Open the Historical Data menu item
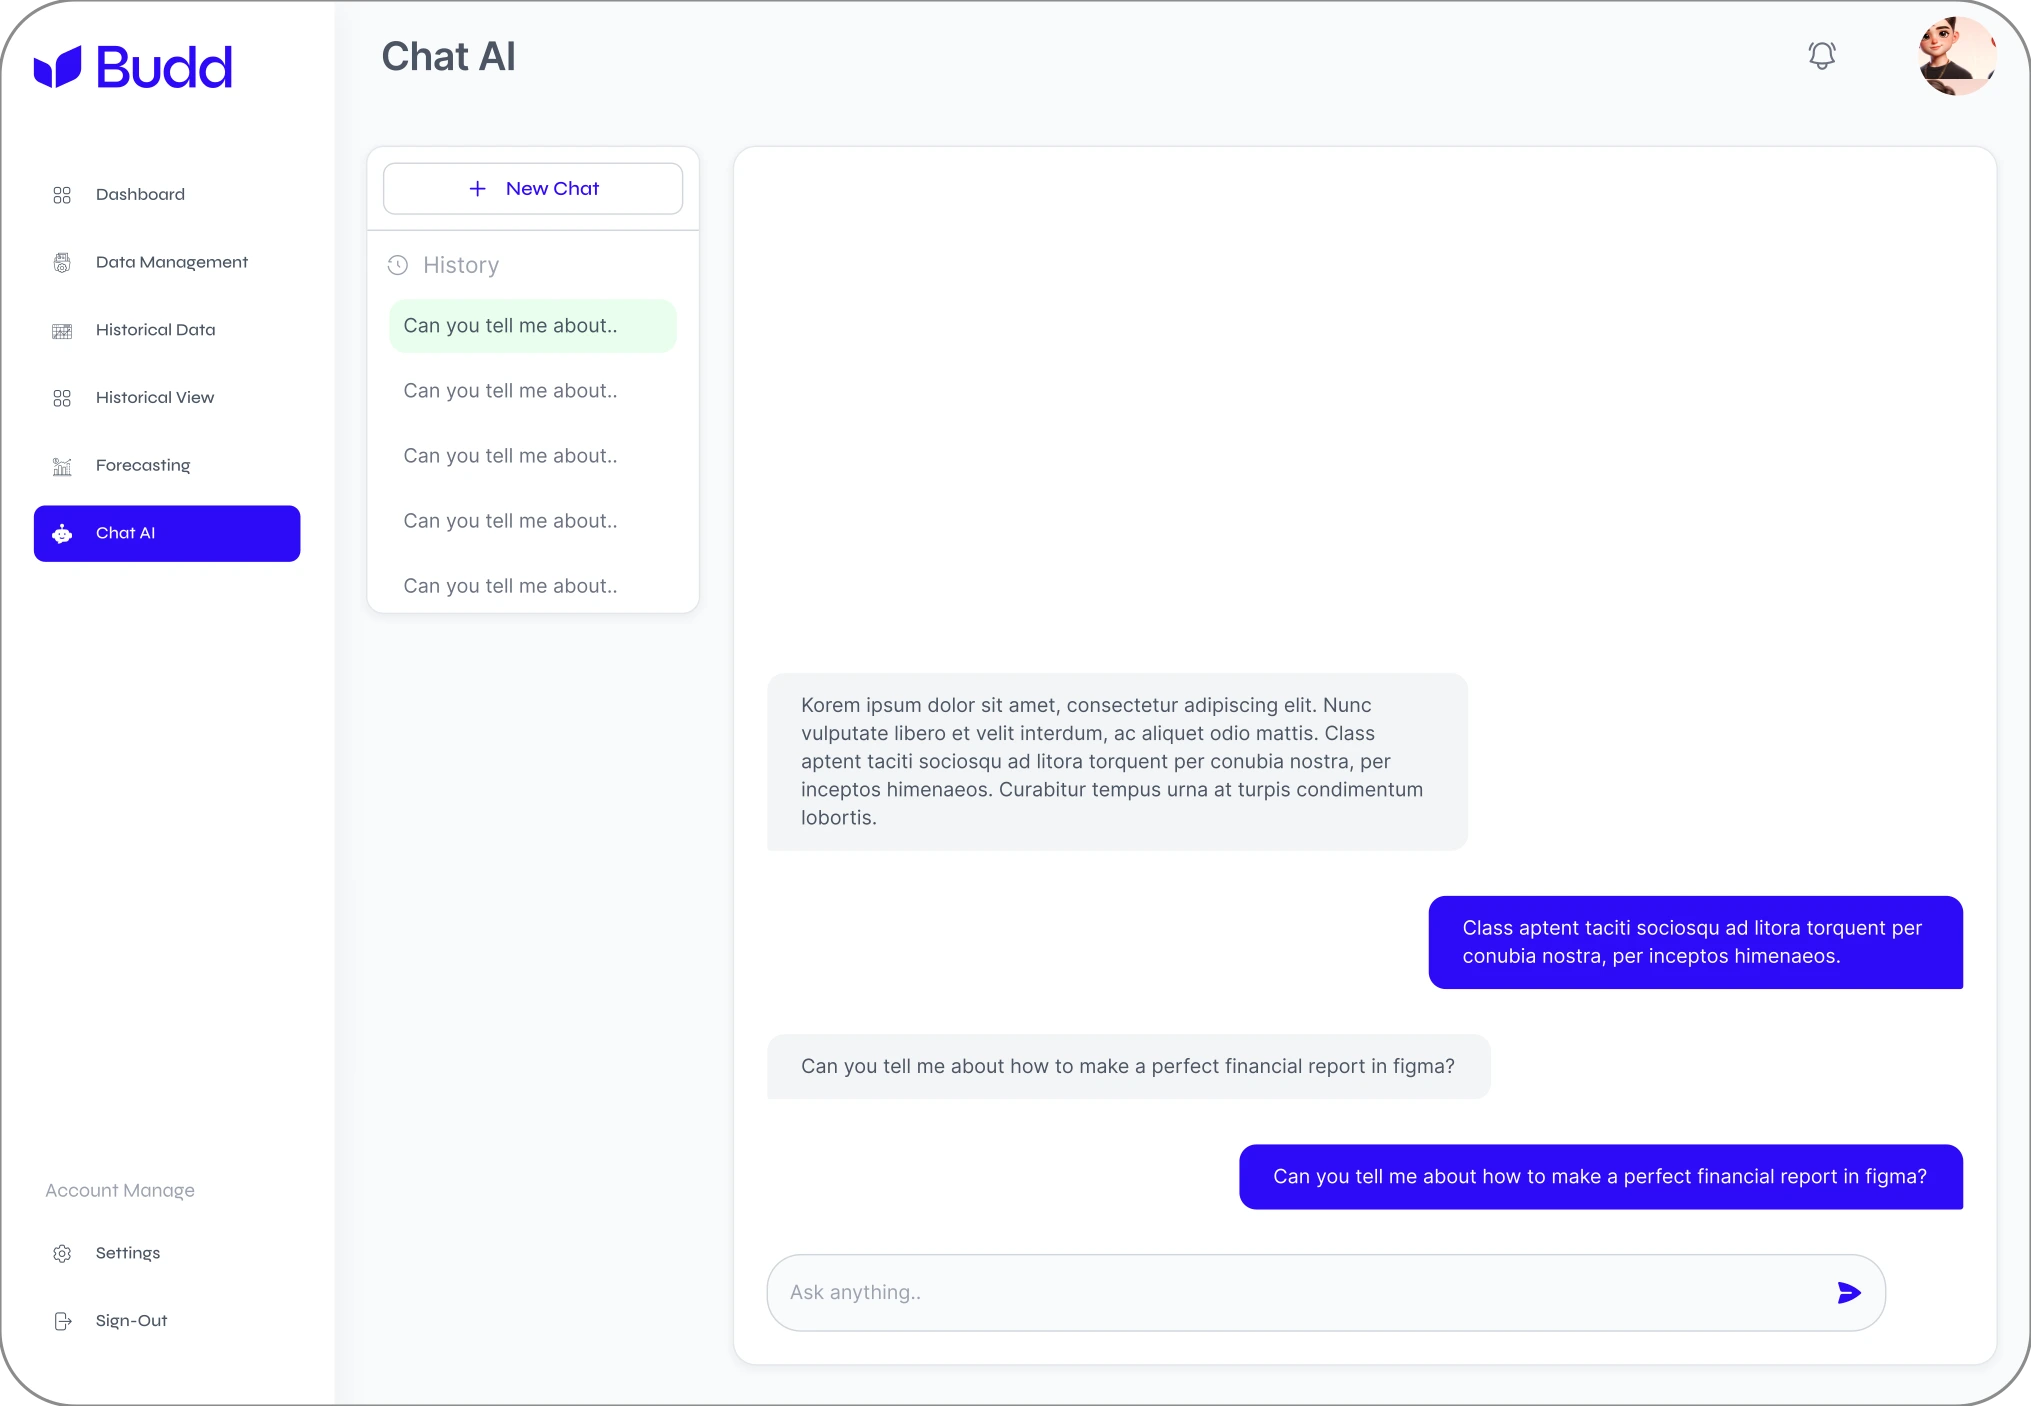 [167, 330]
